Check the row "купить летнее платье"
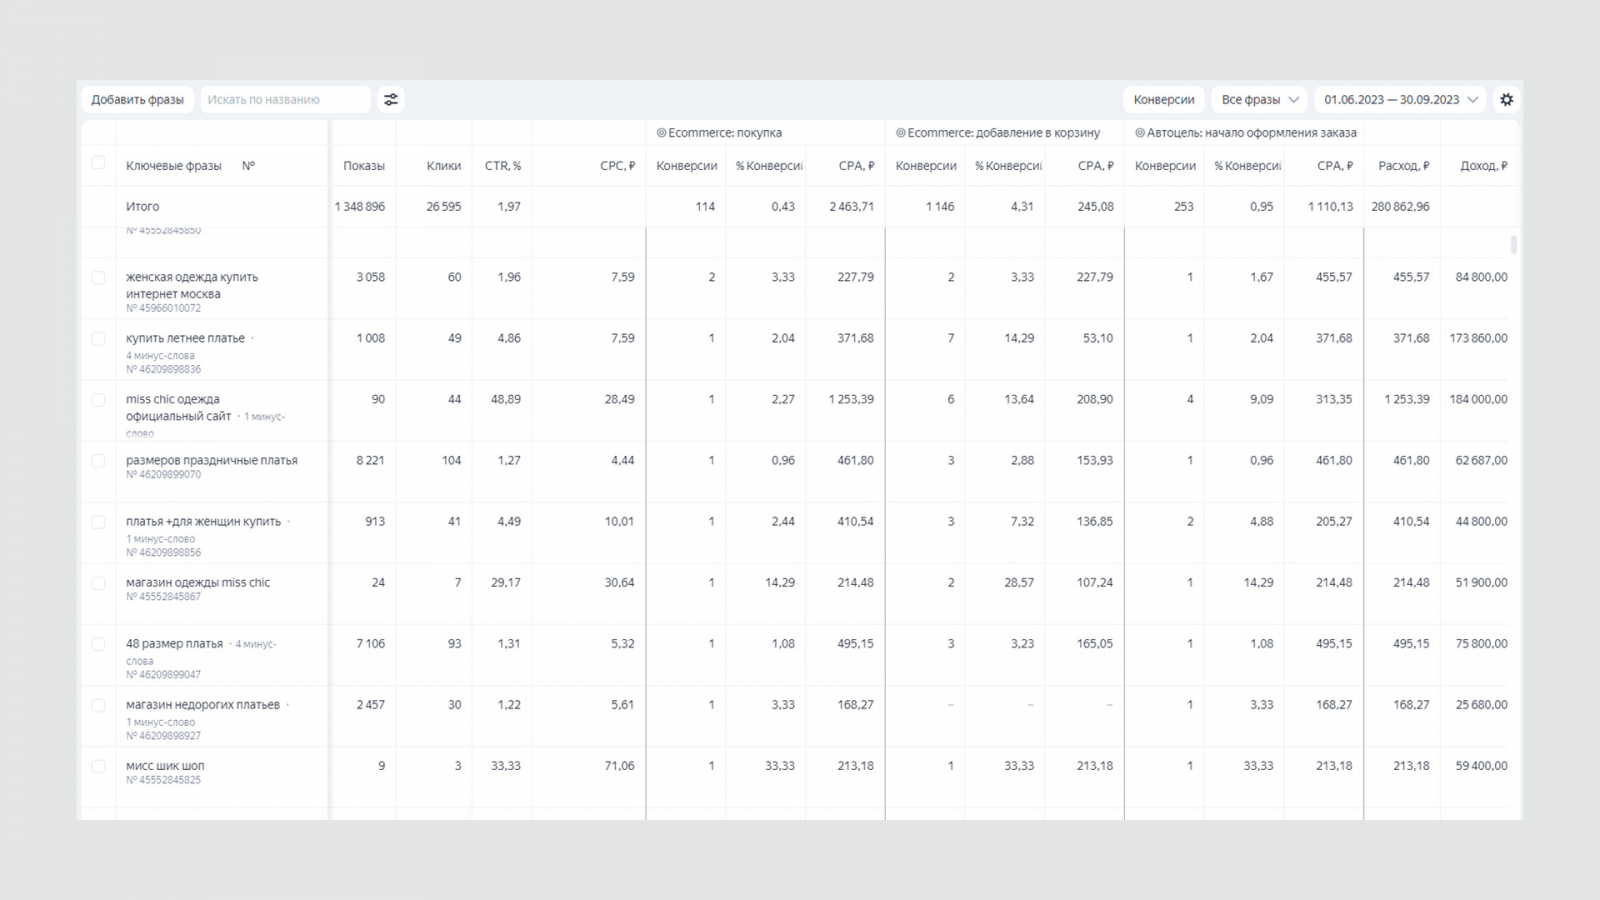Viewport: 1600px width, 900px height. pos(98,339)
